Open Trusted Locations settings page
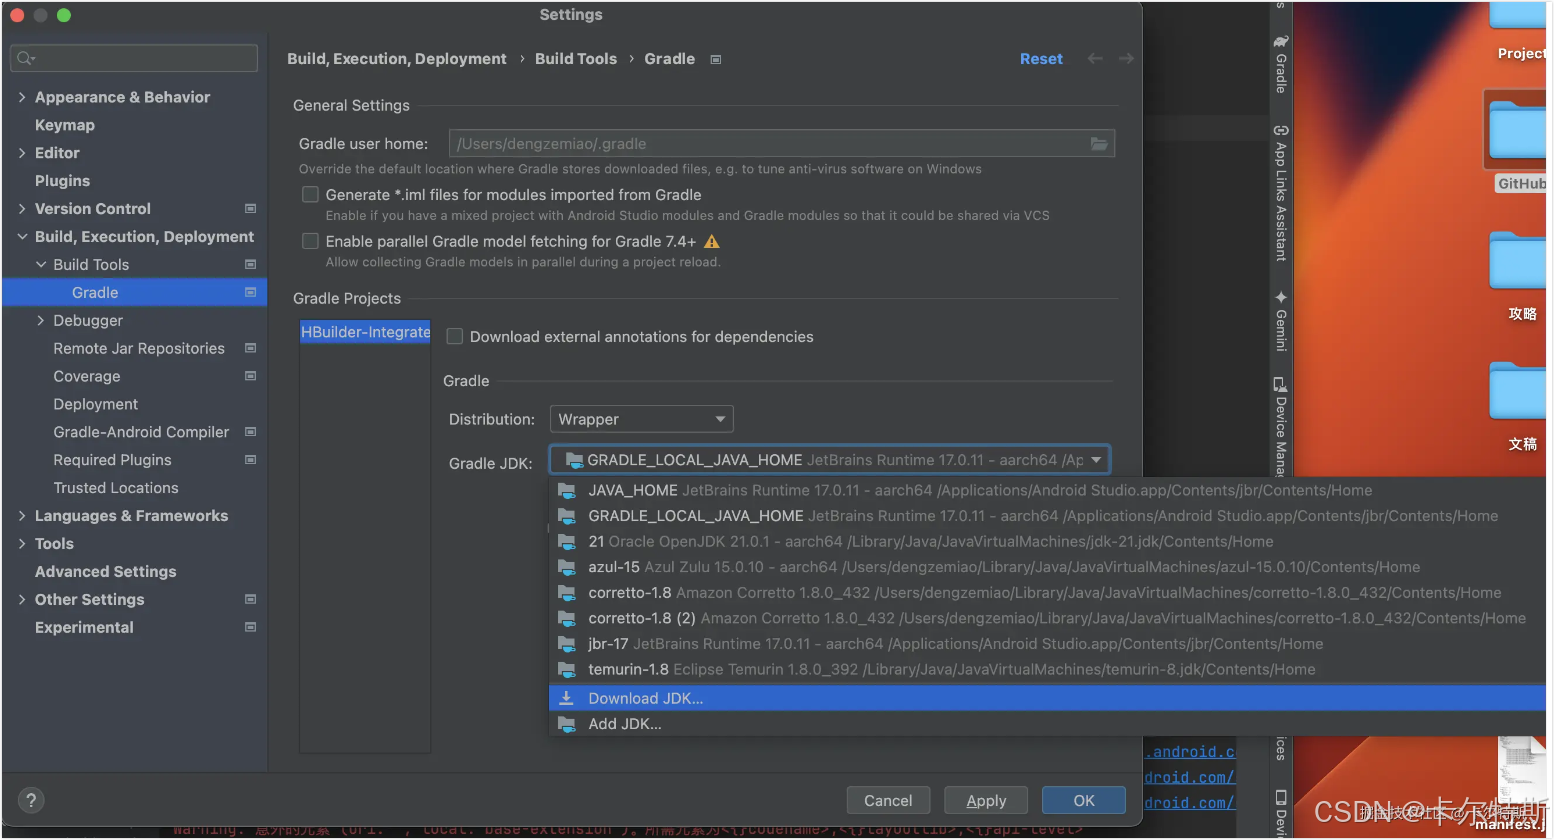1554x840 pixels. 116,488
